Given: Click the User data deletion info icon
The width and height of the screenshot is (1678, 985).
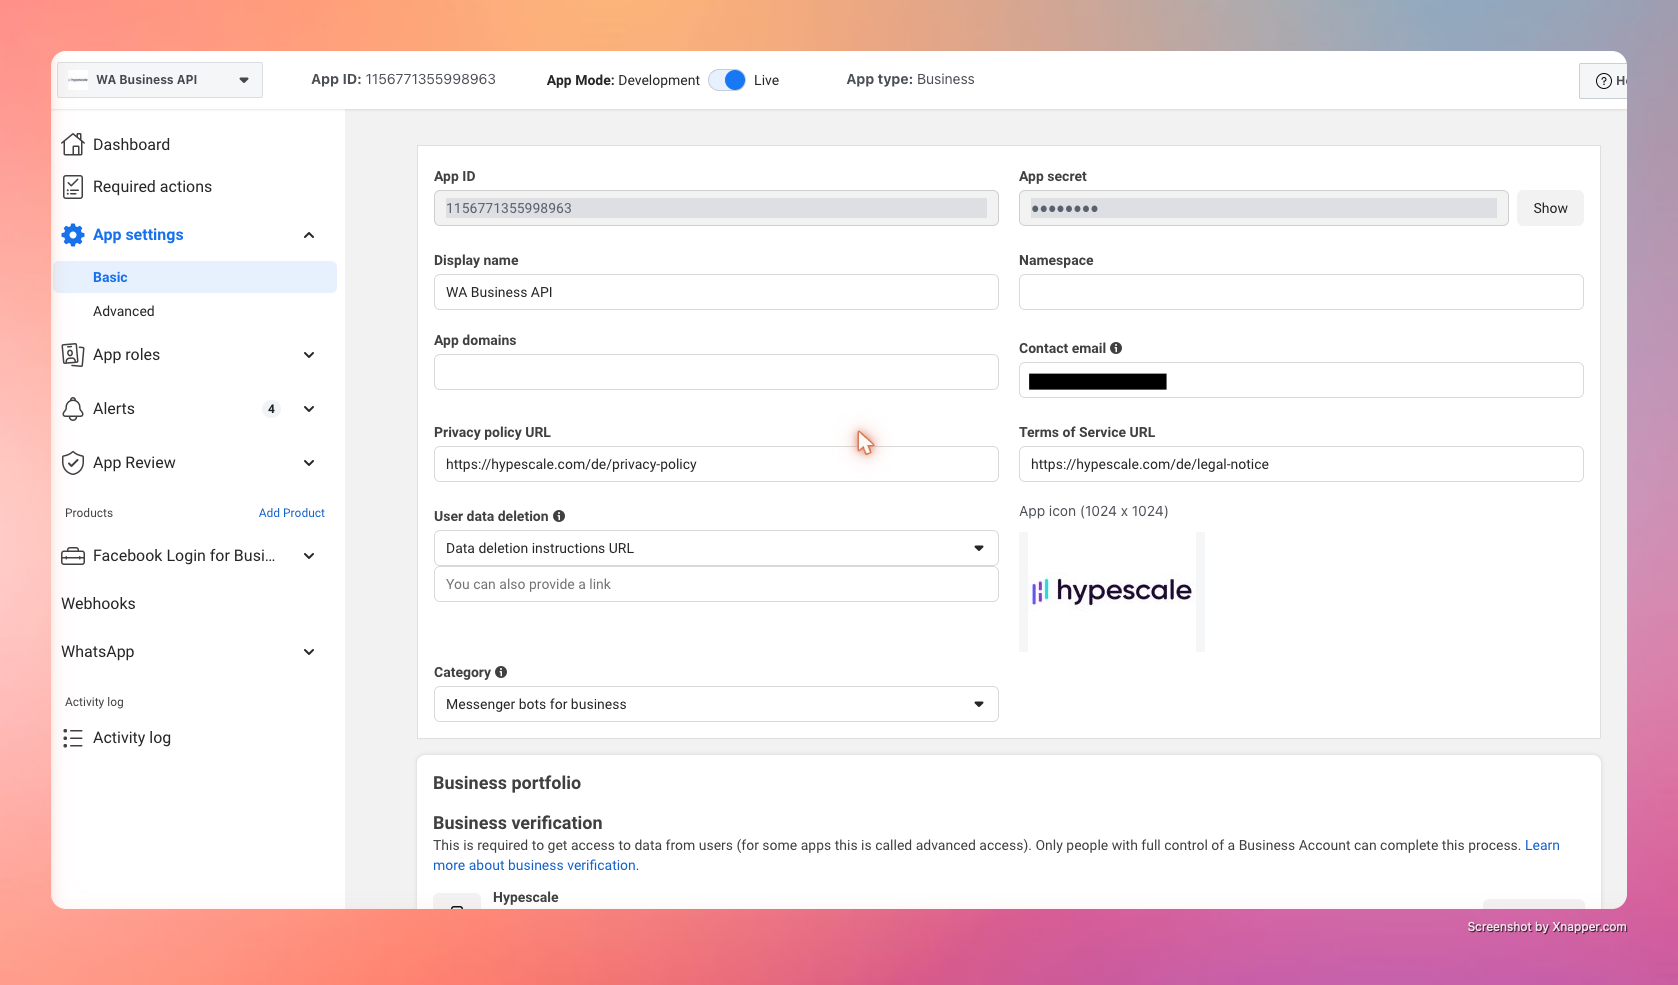Looking at the screenshot, I should coord(559,516).
